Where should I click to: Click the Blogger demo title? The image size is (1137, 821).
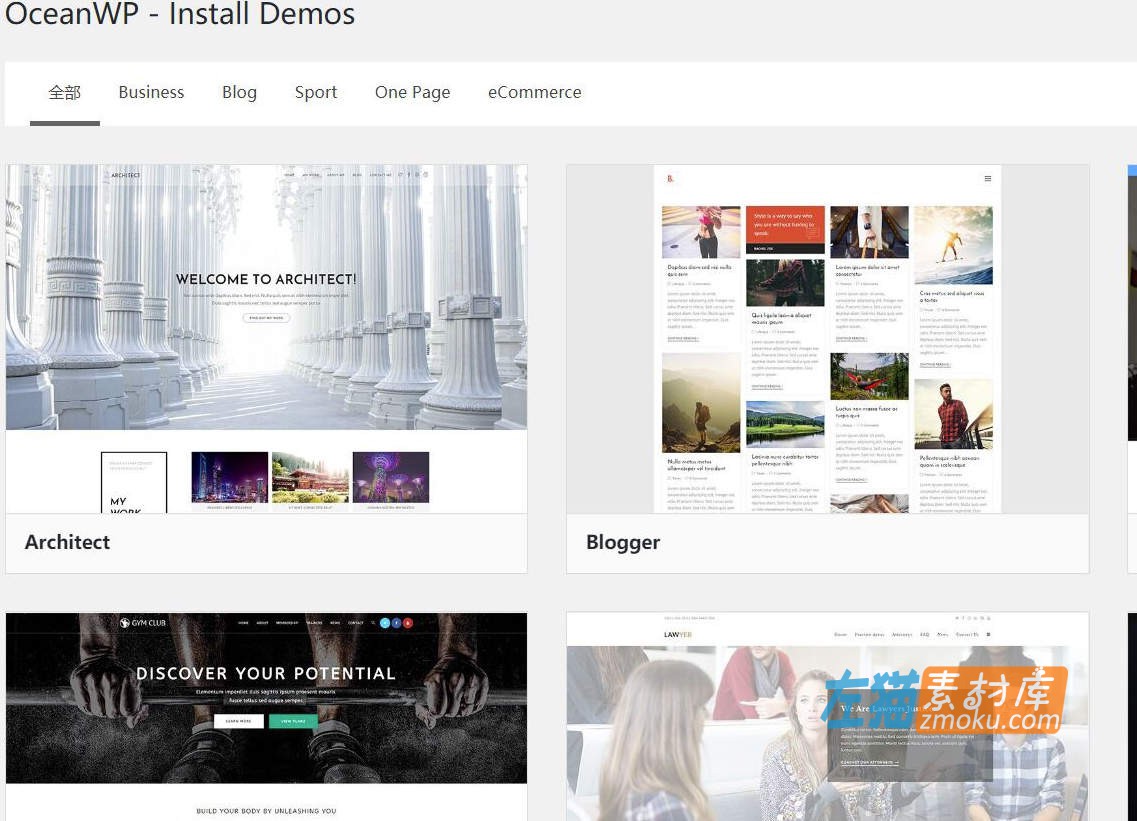pyautogui.click(x=623, y=542)
